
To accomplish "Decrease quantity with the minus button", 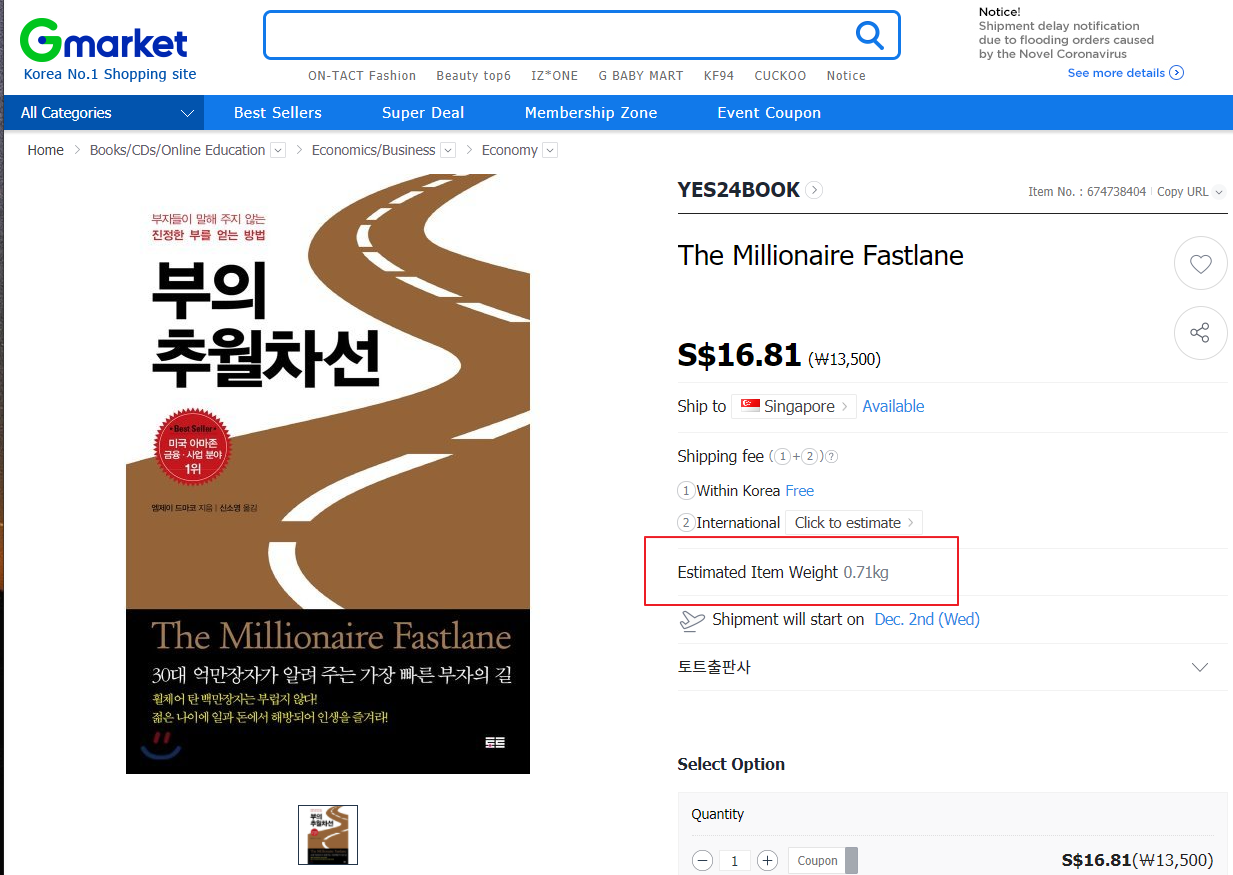I will coord(703,861).
